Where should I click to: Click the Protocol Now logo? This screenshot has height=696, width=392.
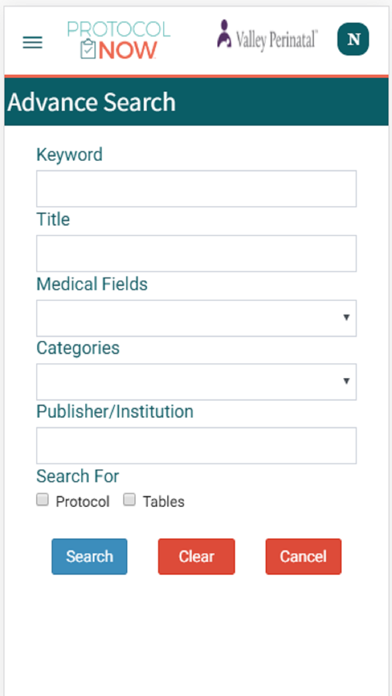pyautogui.click(x=119, y=40)
